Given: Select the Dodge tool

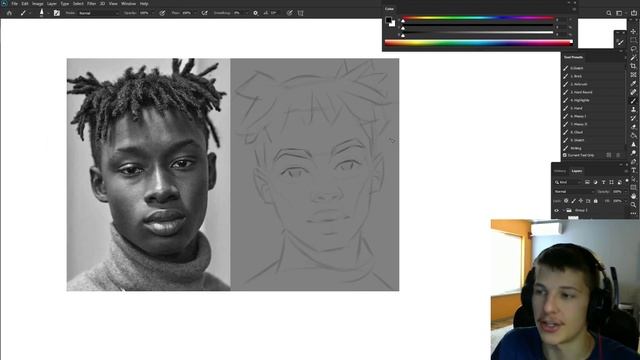Looking at the screenshot, I should (x=633, y=153).
